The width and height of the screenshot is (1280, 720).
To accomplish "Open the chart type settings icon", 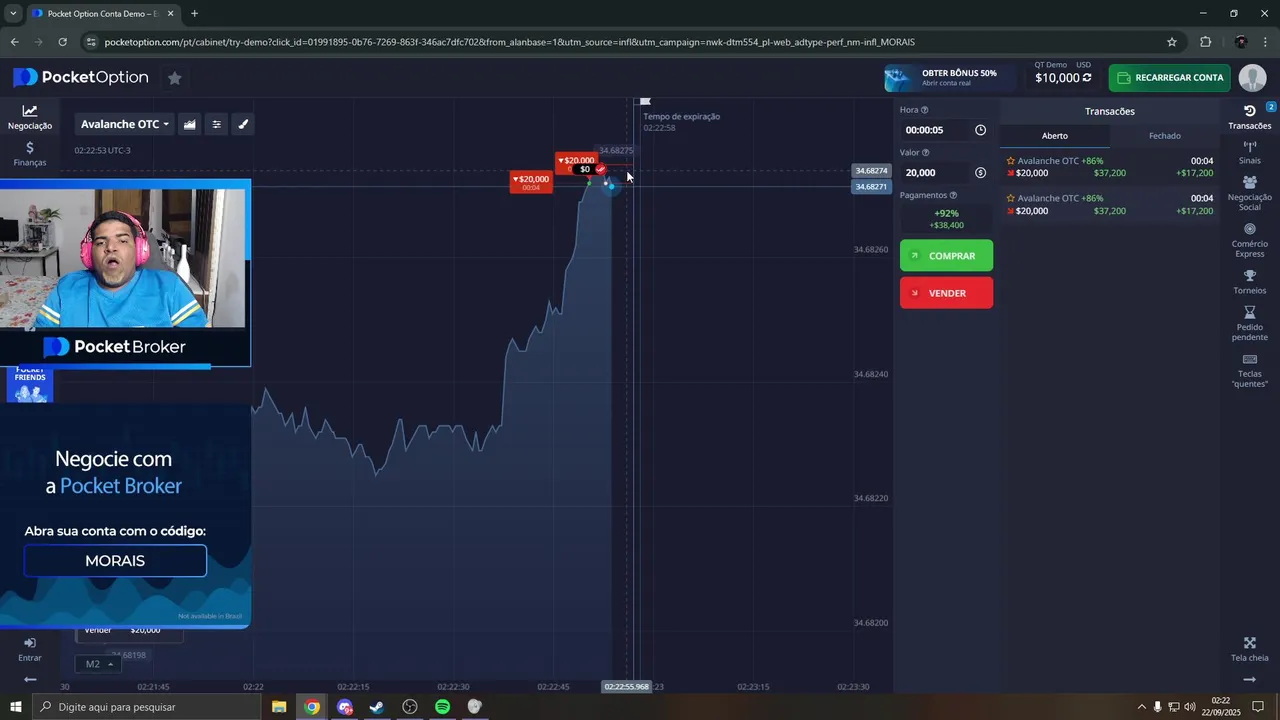I will pos(189,124).
